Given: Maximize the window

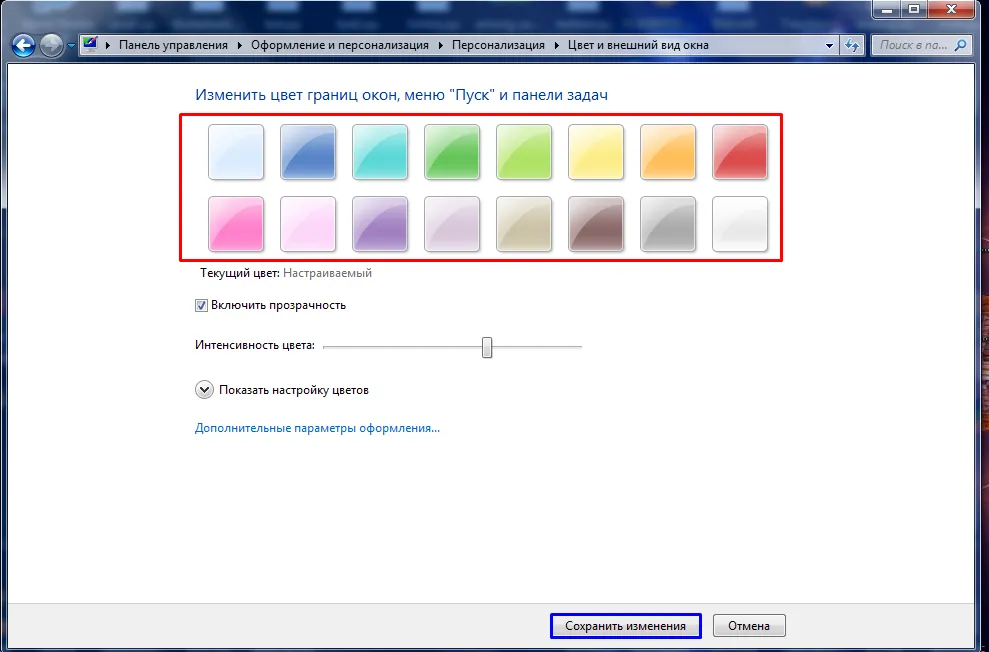Looking at the screenshot, I should pyautogui.click(x=913, y=9).
